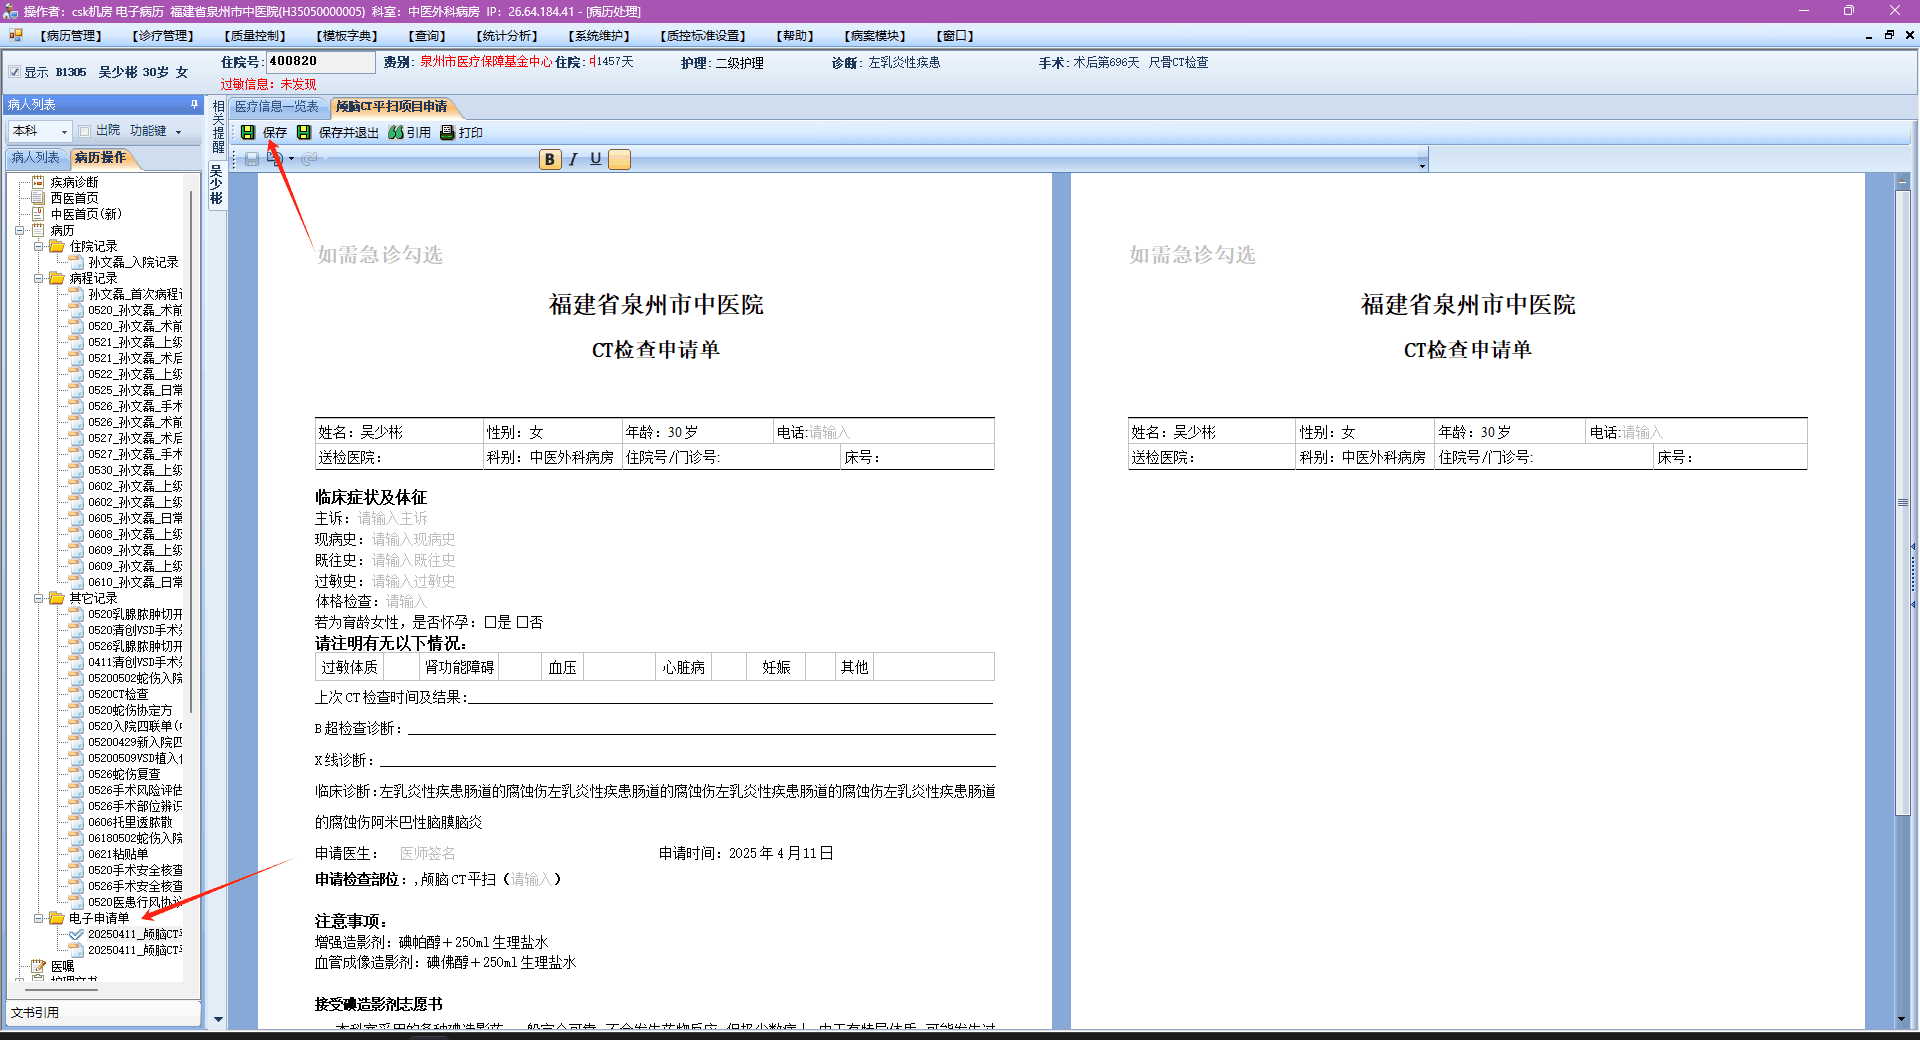This screenshot has width=1920, height=1040.
Task: Check the 是 pregnancy checkbox
Action: click(490, 622)
